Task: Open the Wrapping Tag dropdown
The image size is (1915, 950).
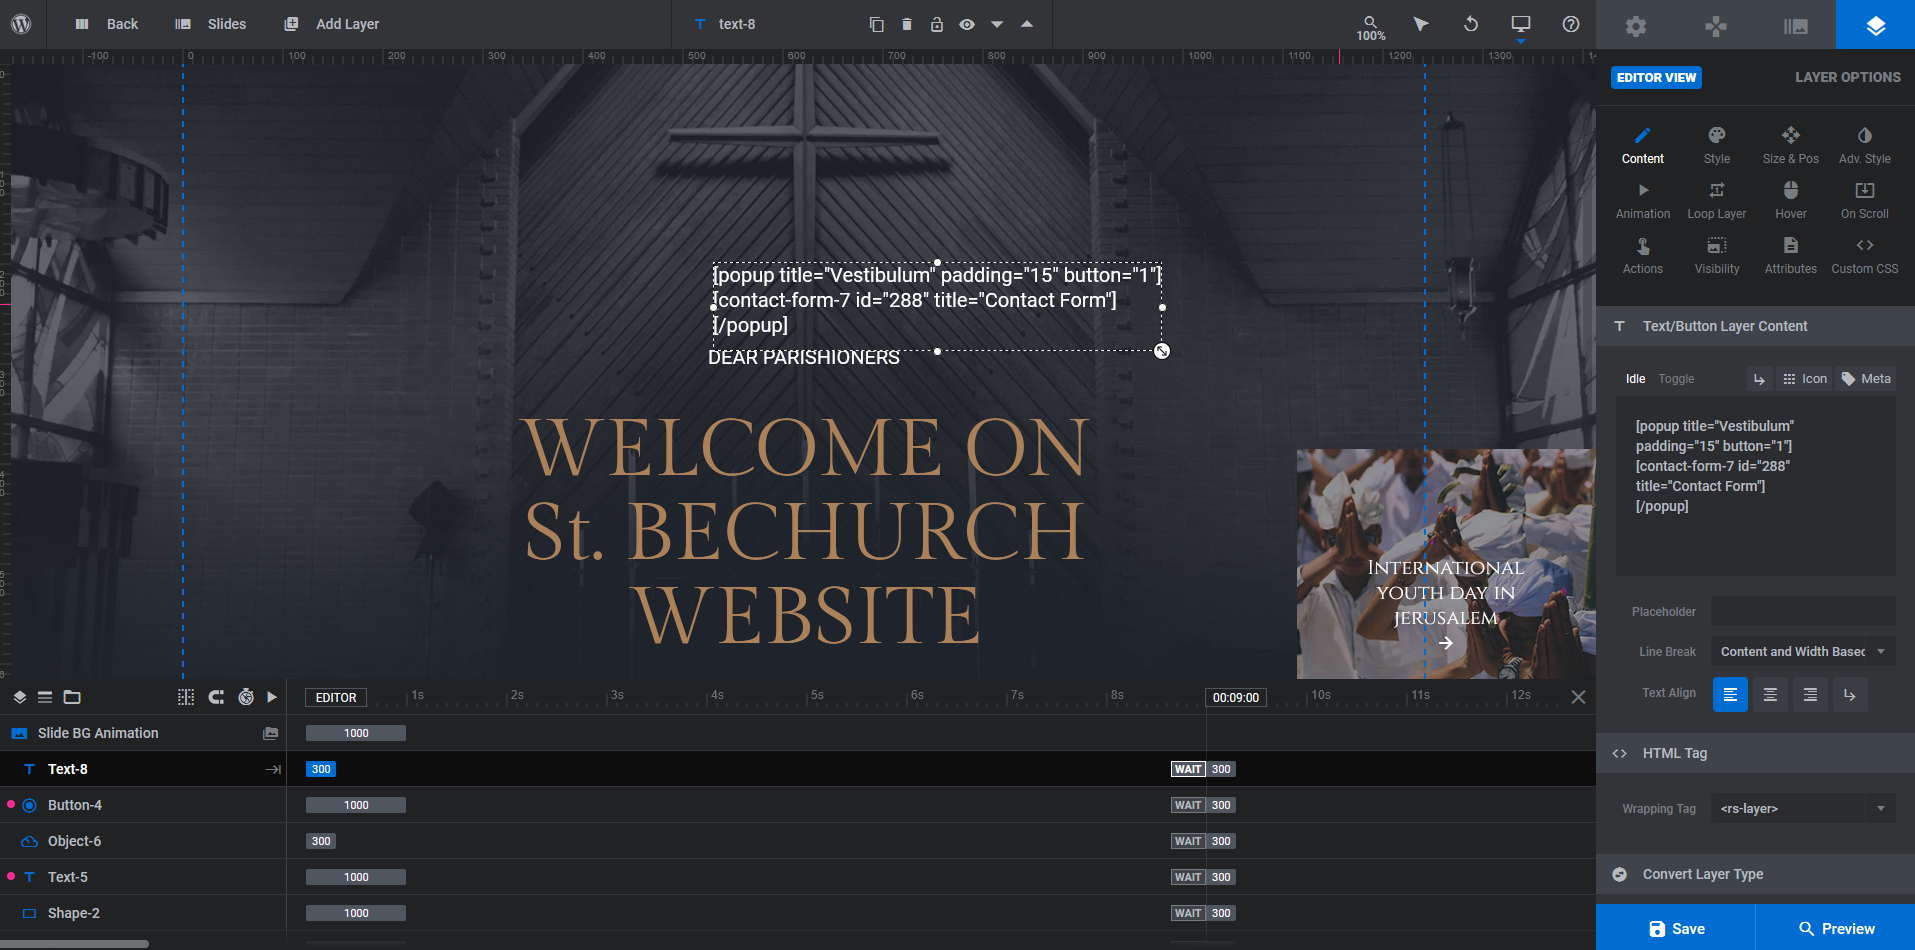Action: [x=1803, y=808]
